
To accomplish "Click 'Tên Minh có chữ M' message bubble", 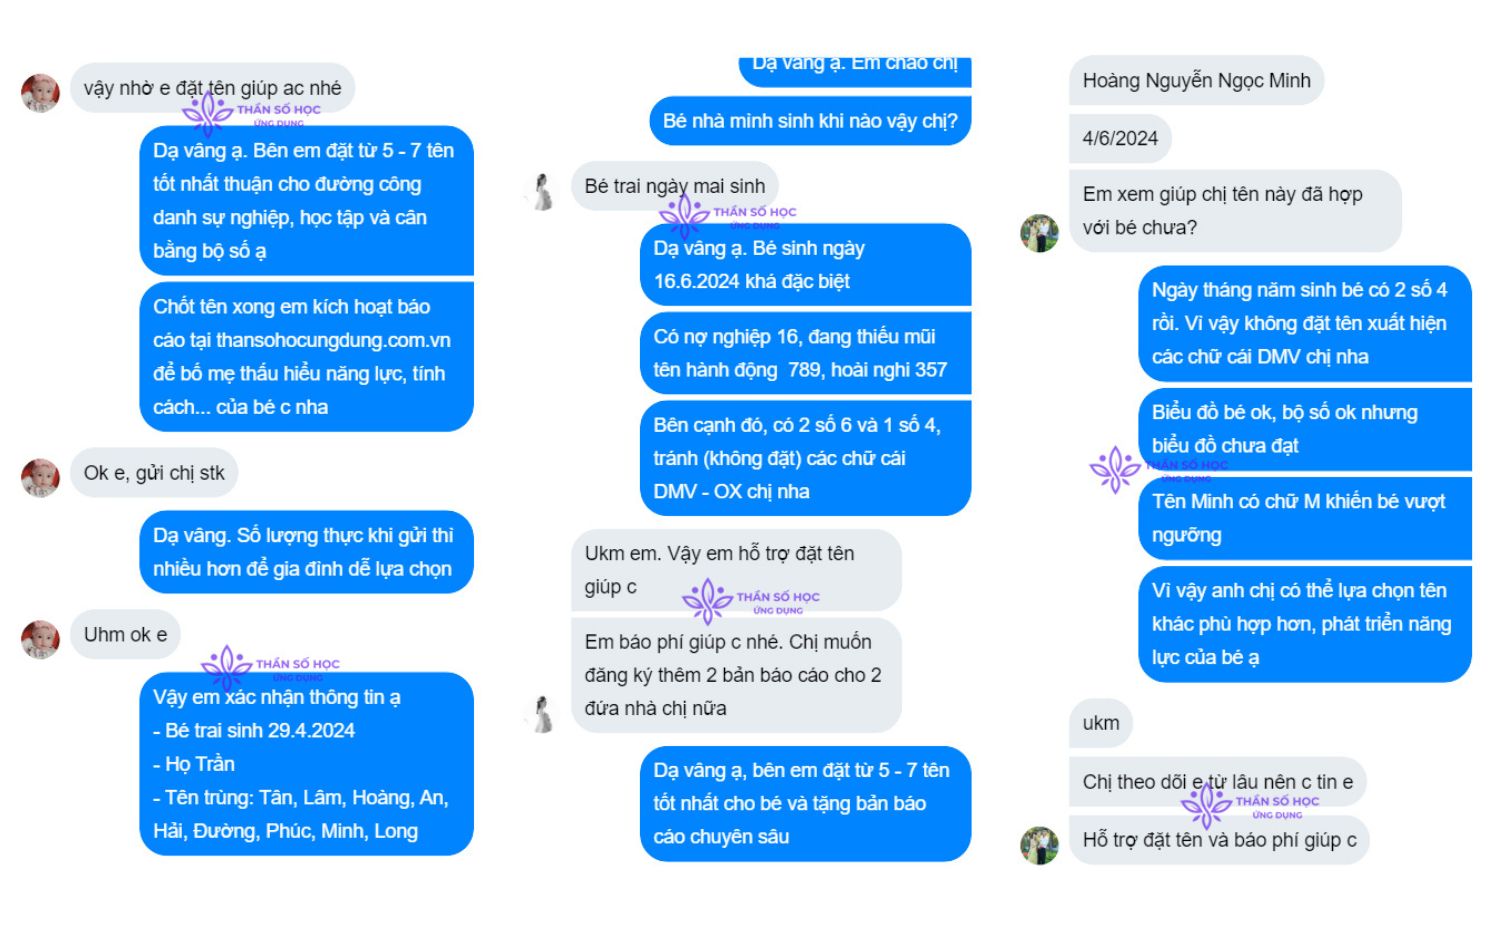I will point(1304,518).
